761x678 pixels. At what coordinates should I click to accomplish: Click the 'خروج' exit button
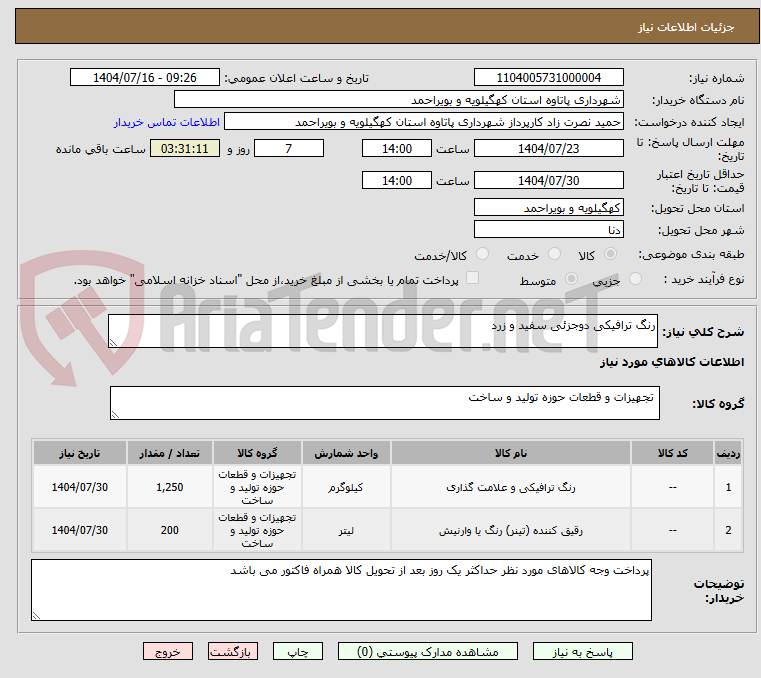[x=168, y=651]
